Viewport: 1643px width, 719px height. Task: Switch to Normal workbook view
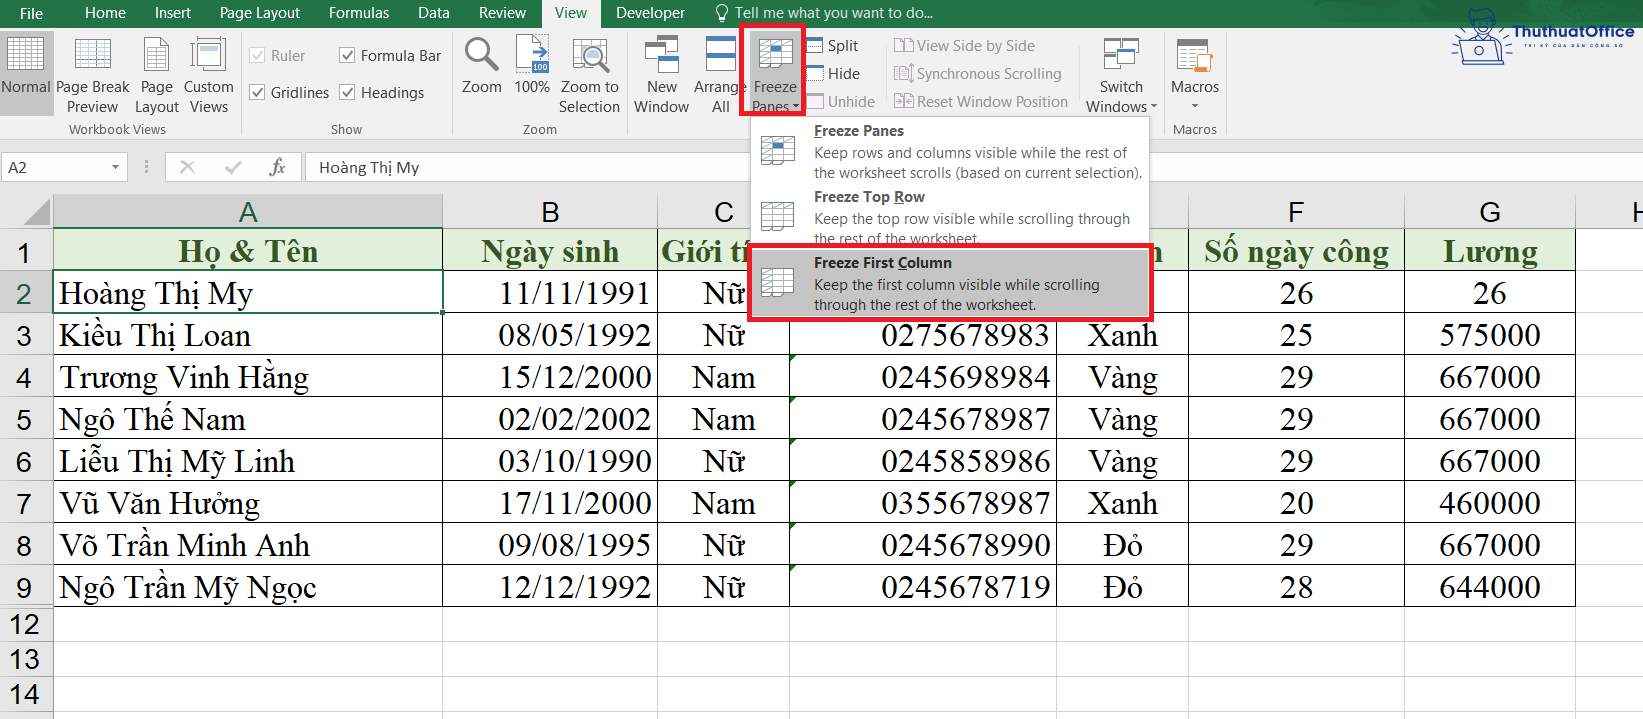[x=26, y=72]
